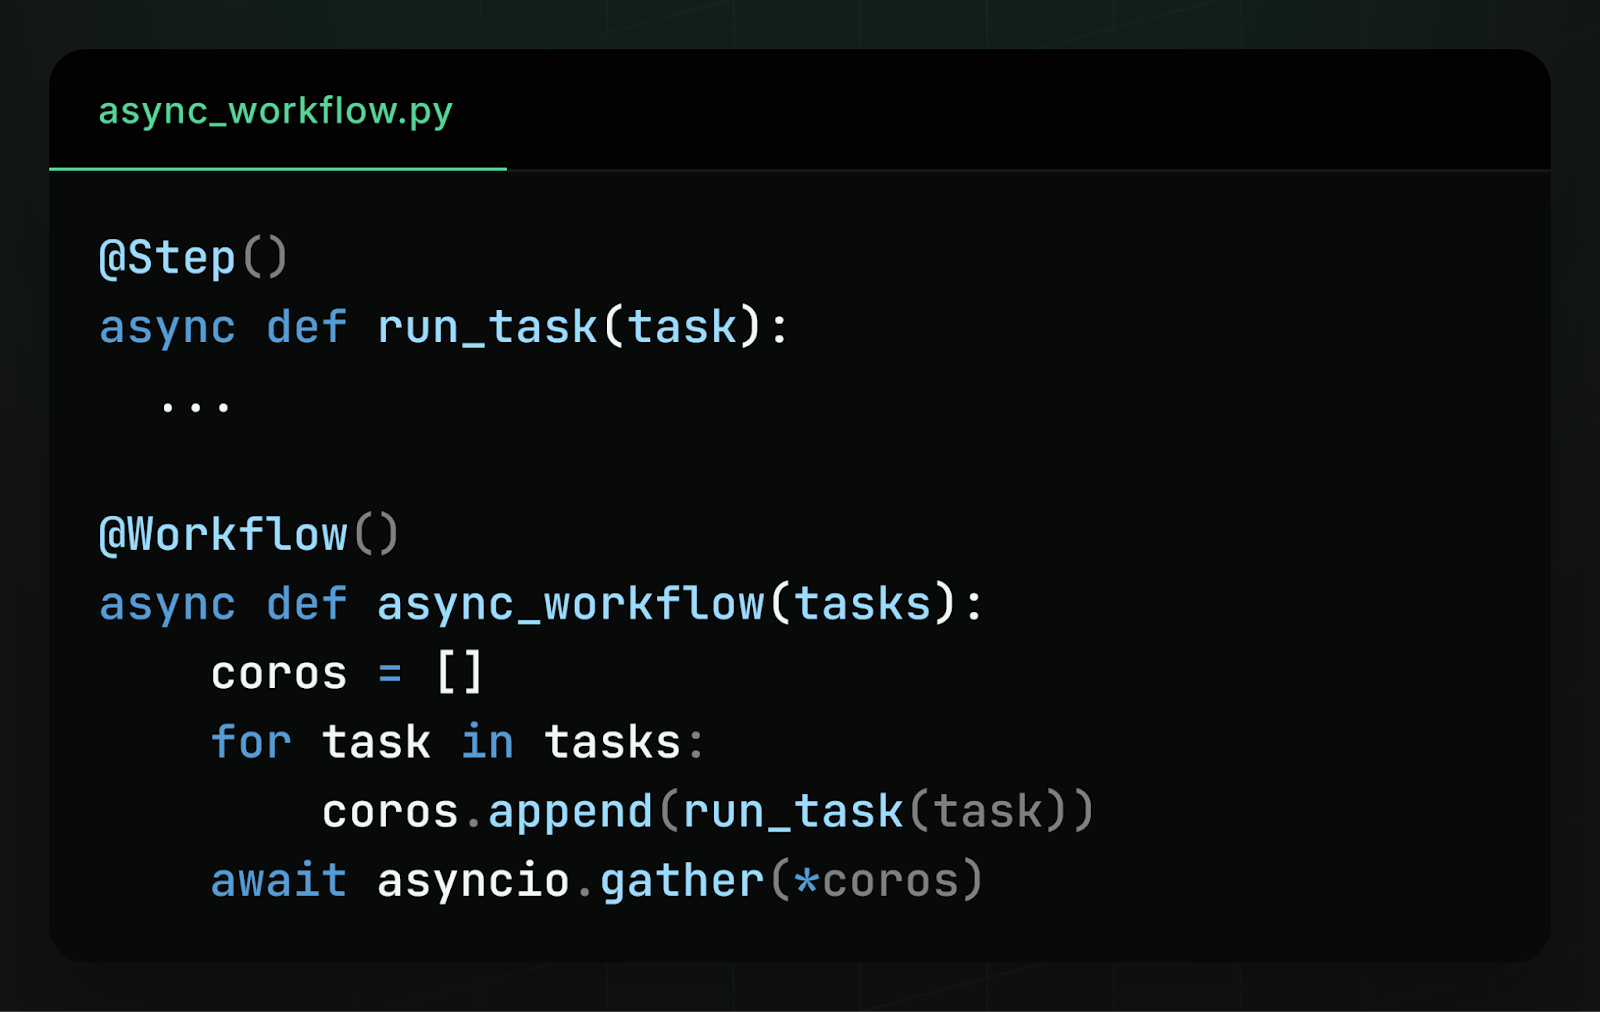The width and height of the screenshot is (1600, 1012).
Task: Click the async keyword before def run_task
Action: click(x=166, y=326)
